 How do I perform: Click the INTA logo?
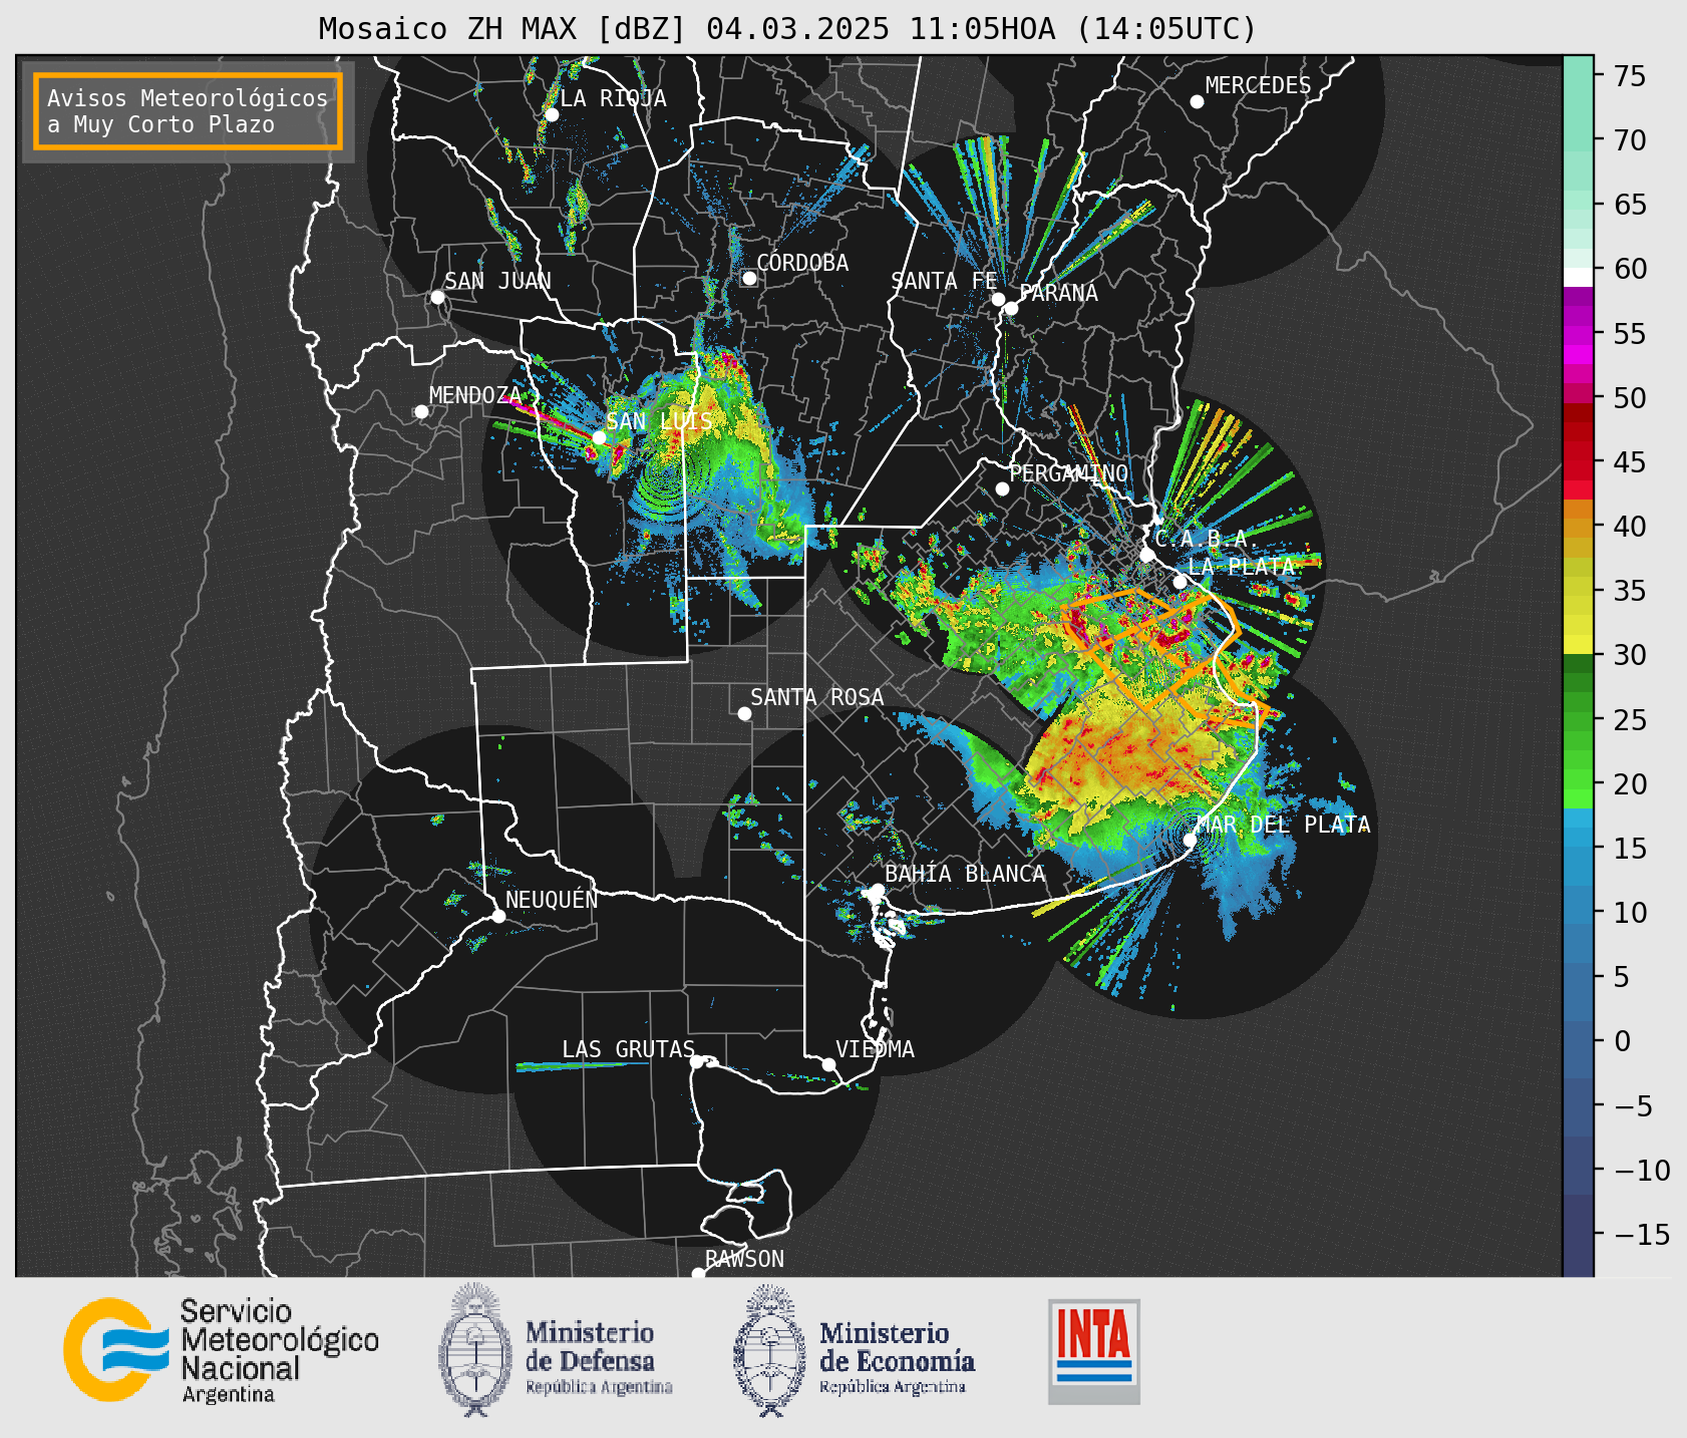[x=1094, y=1351]
